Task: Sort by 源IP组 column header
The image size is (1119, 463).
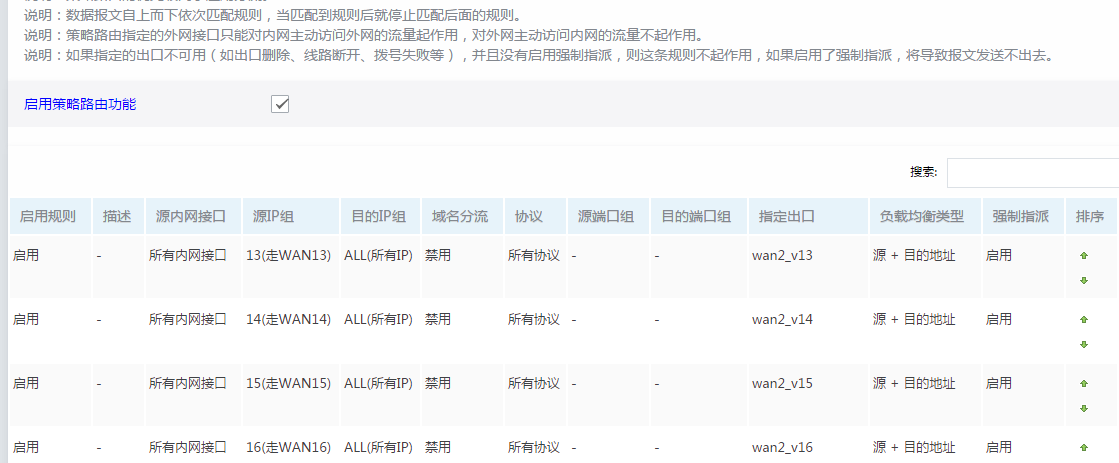Action: click(x=291, y=217)
